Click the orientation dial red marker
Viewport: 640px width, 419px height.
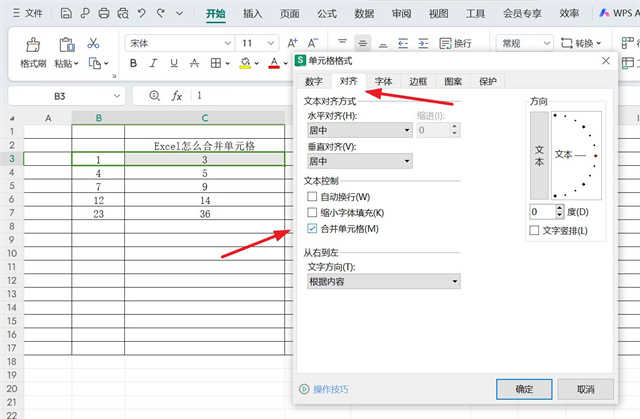click(x=596, y=156)
